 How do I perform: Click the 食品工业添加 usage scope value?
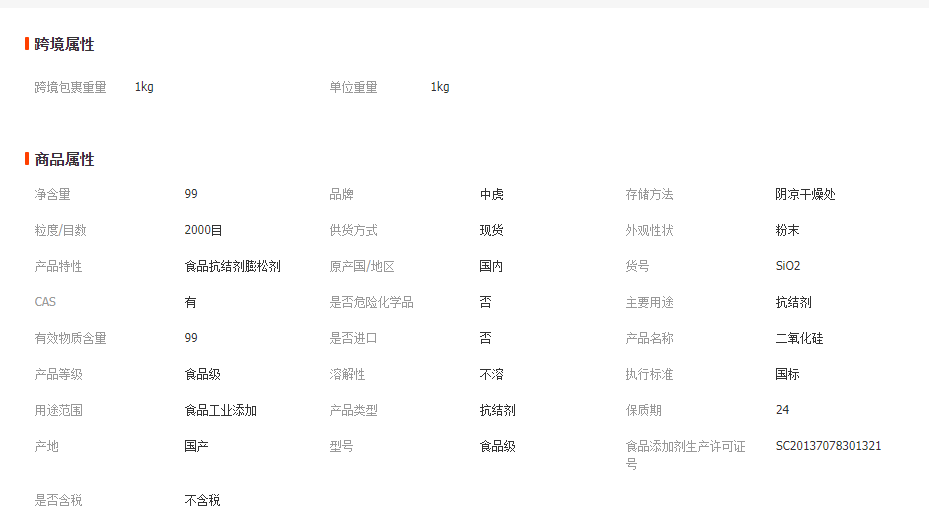[220, 410]
